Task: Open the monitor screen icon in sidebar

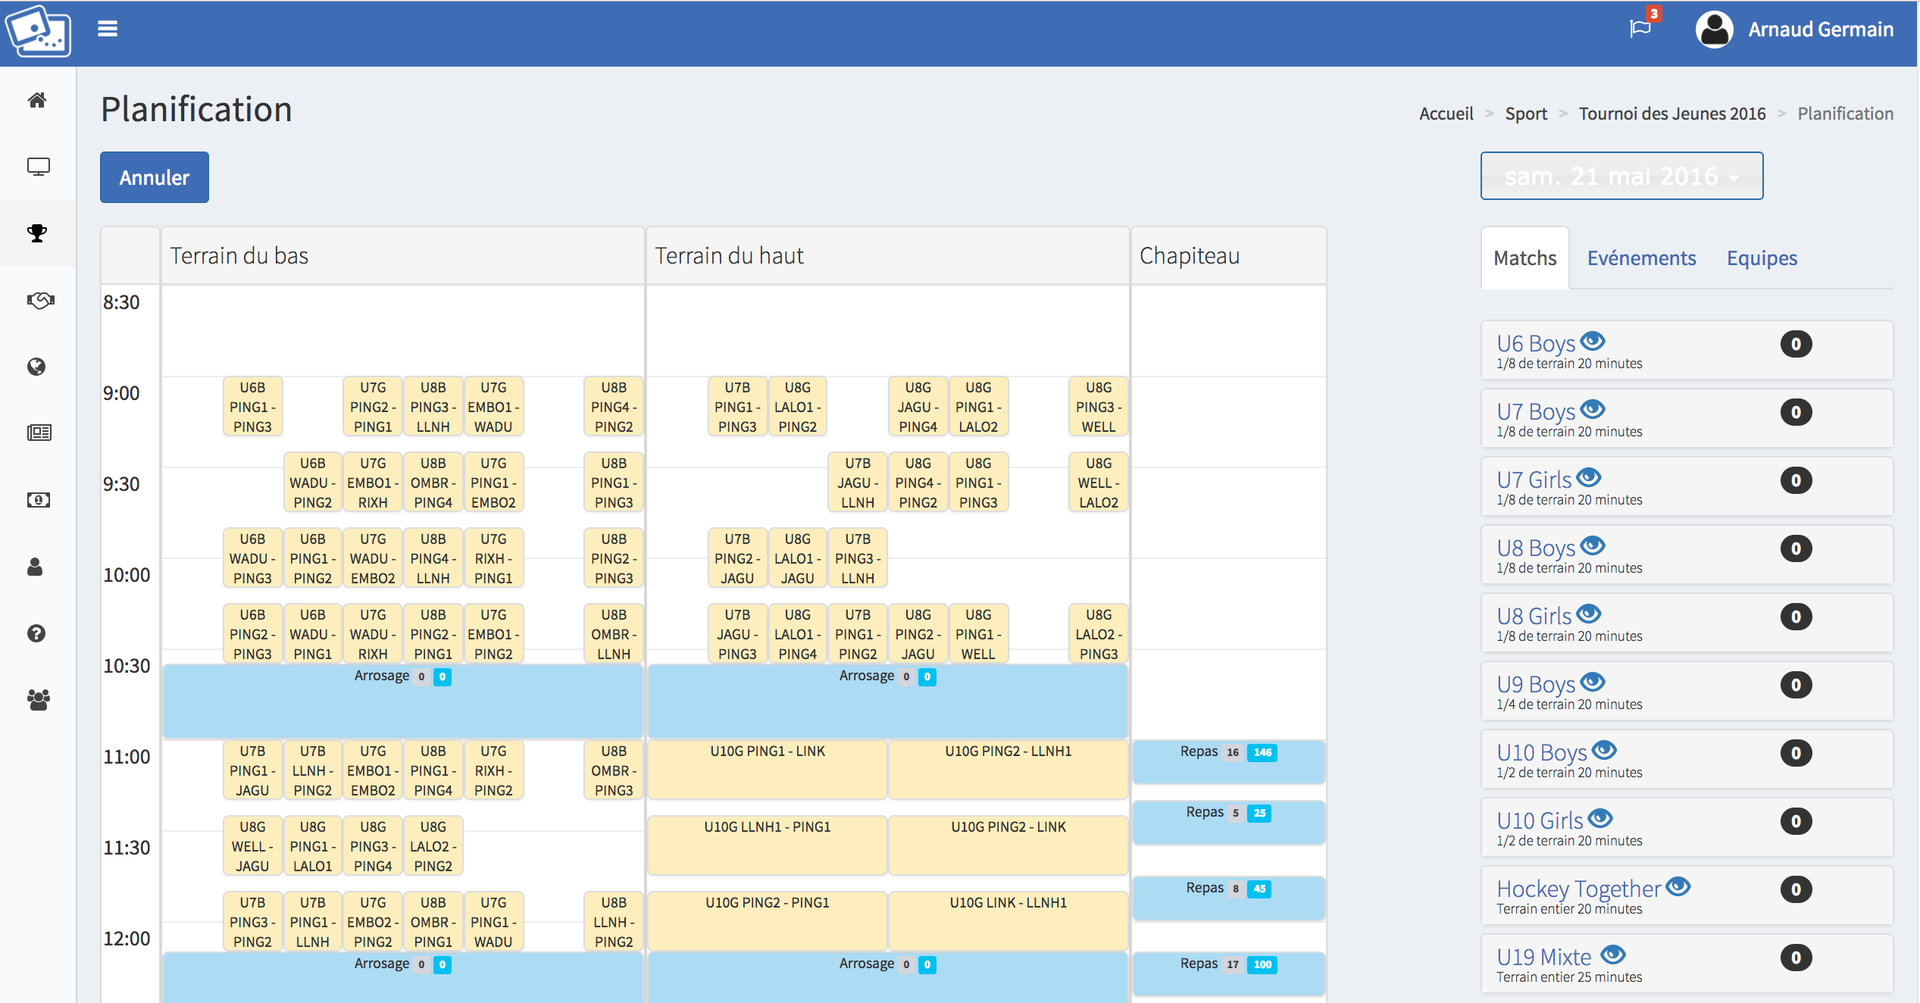Action: (38, 167)
